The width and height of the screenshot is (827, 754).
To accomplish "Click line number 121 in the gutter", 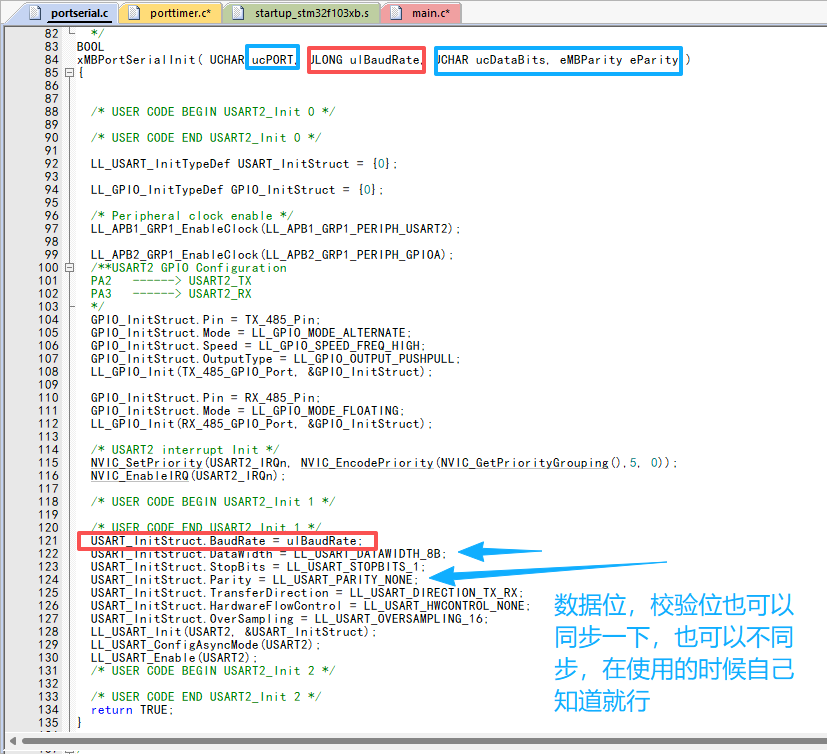I will coord(48,540).
